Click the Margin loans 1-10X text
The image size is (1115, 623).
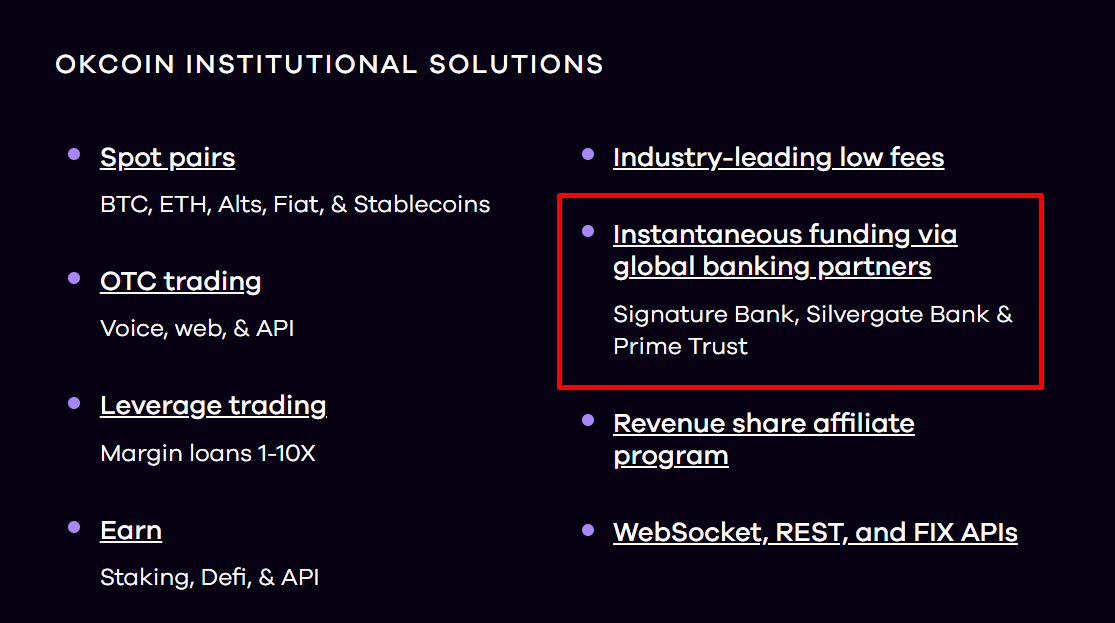pos(208,454)
